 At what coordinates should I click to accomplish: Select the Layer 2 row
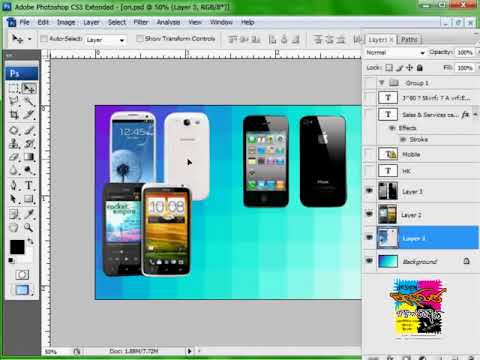[x=421, y=214]
